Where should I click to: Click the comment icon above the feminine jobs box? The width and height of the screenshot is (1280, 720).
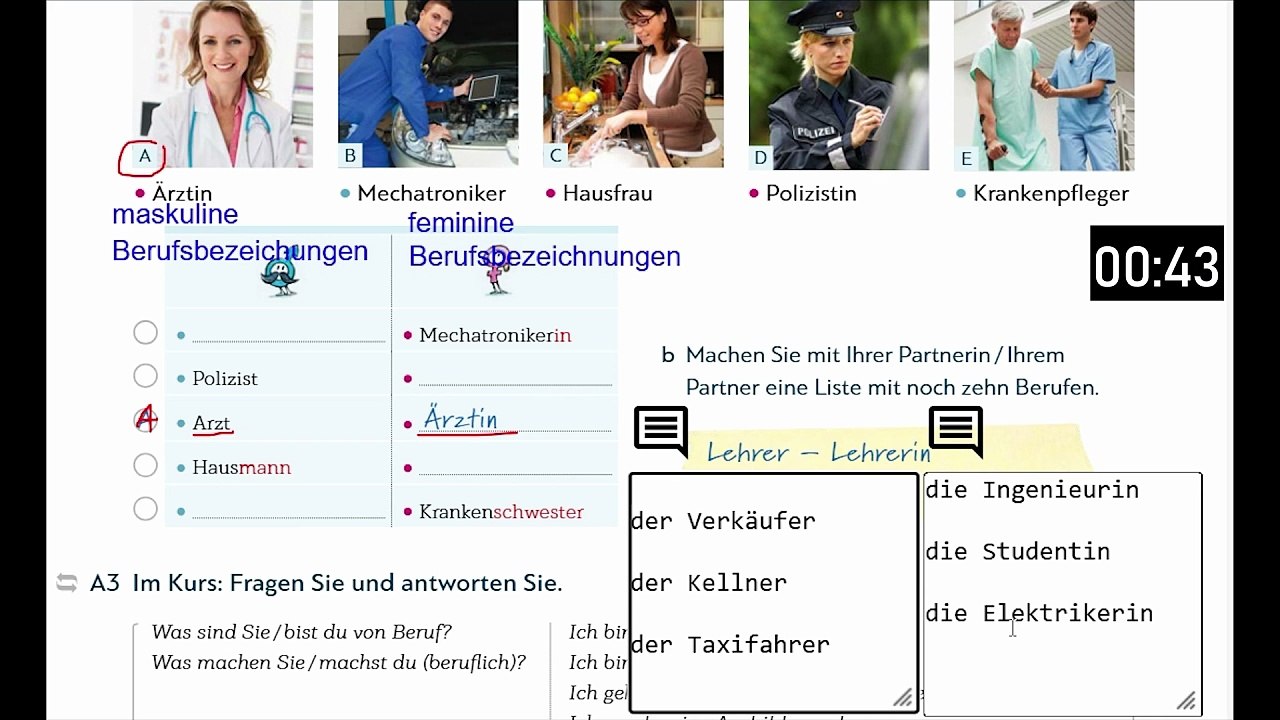tap(956, 431)
